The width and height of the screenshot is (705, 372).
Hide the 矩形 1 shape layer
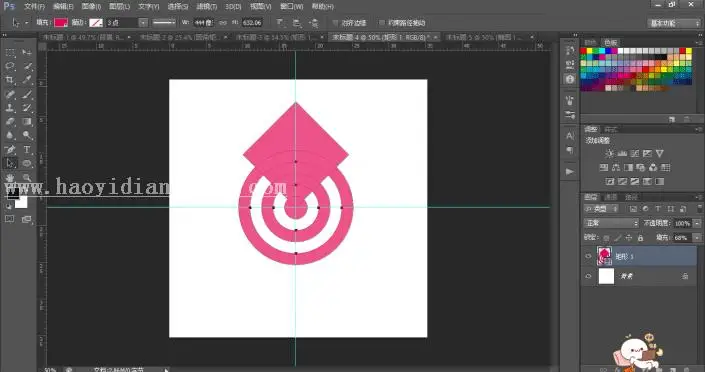[588, 256]
